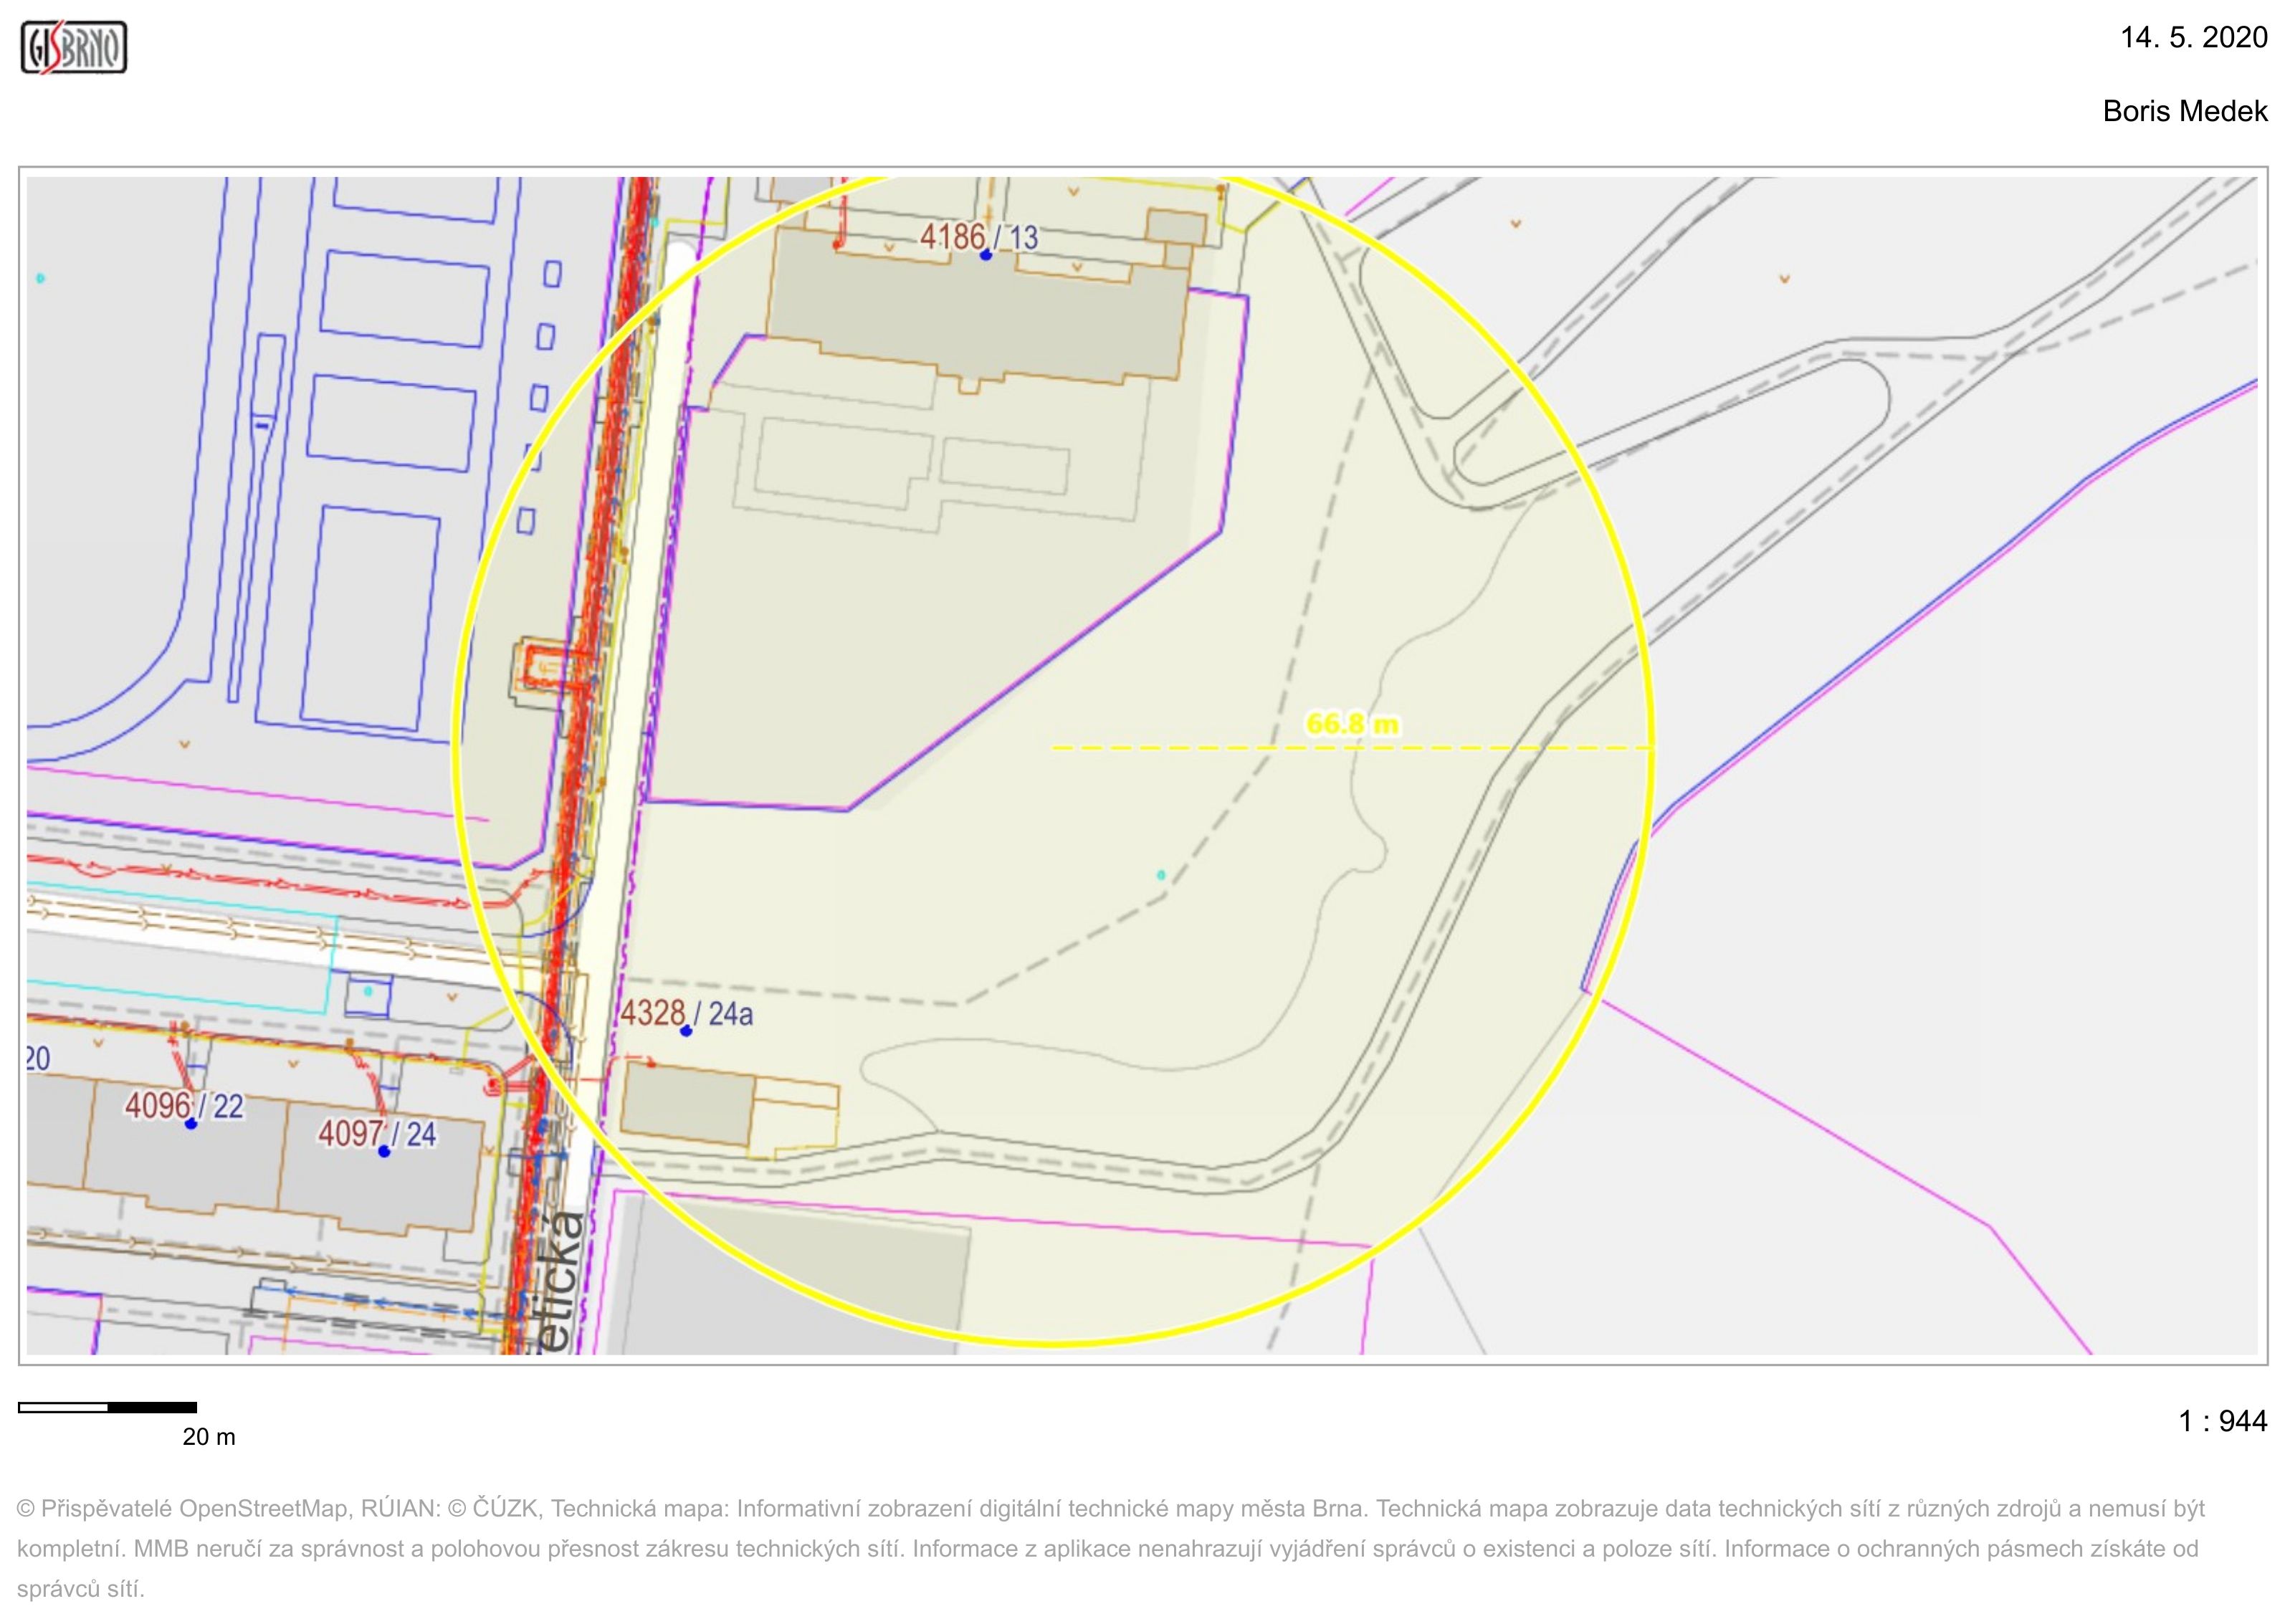
Task: Click the blue point under 4097 / 24
Action: pos(384,1152)
